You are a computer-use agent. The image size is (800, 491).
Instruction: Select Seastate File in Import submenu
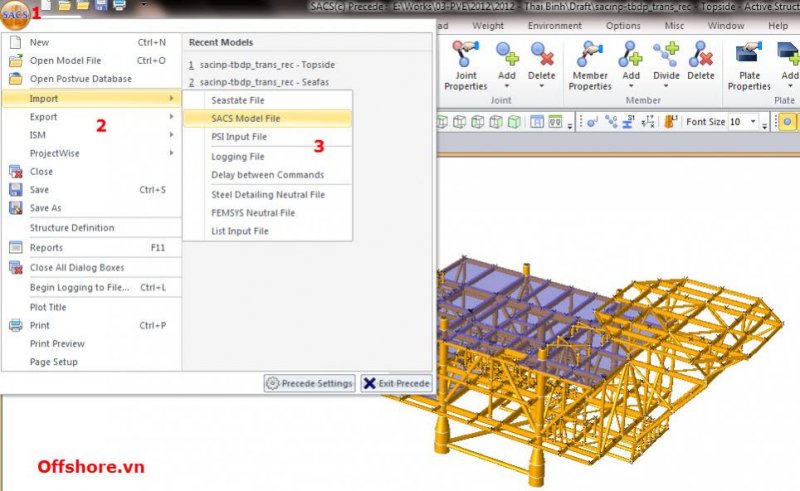point(267,101)
